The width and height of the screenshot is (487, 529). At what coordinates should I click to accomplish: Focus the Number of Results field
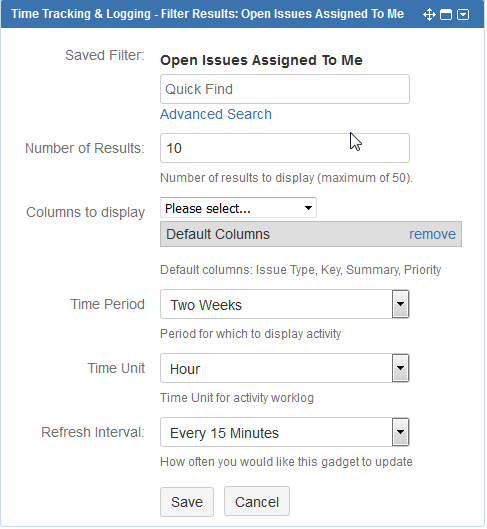(x=286, y=148)
